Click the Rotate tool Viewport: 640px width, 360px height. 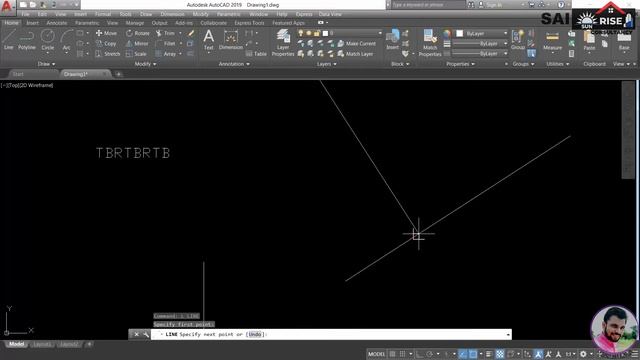[138, 33]
